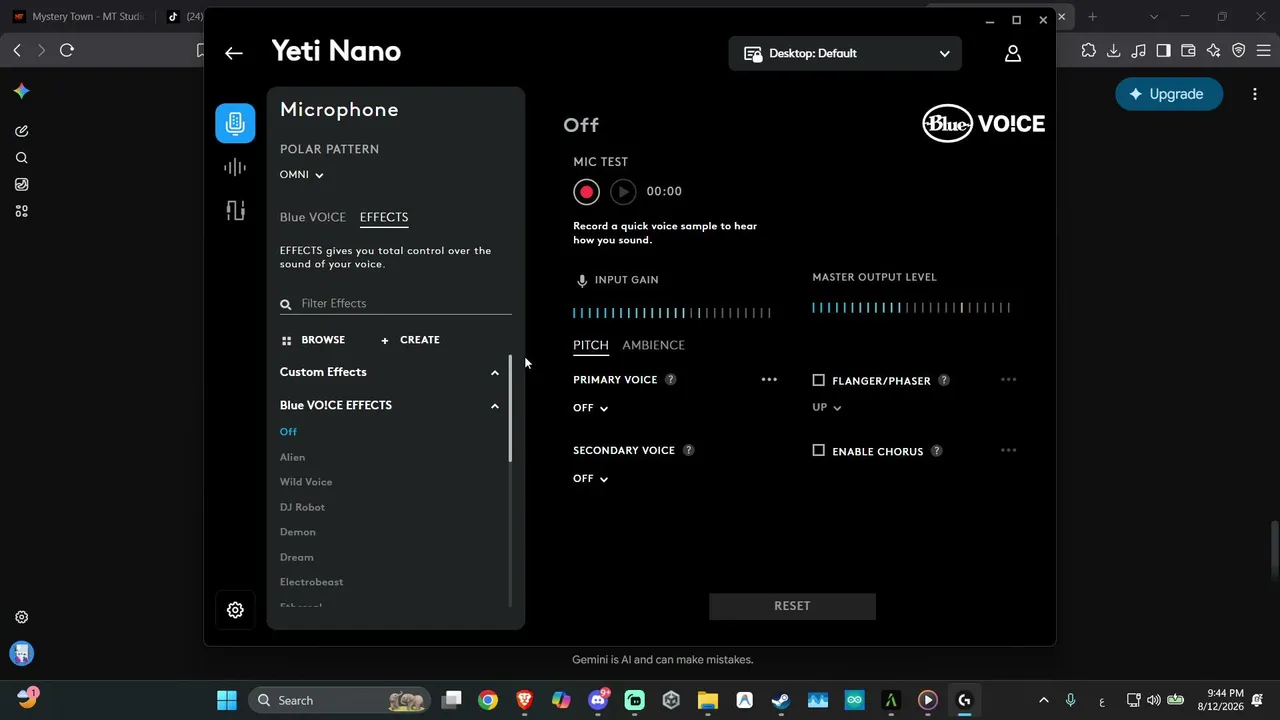This screenshot has width=1280, height=720.
Task: Open the Polar Pattern OMNI dropdown
Action: [x=302, y=175]
